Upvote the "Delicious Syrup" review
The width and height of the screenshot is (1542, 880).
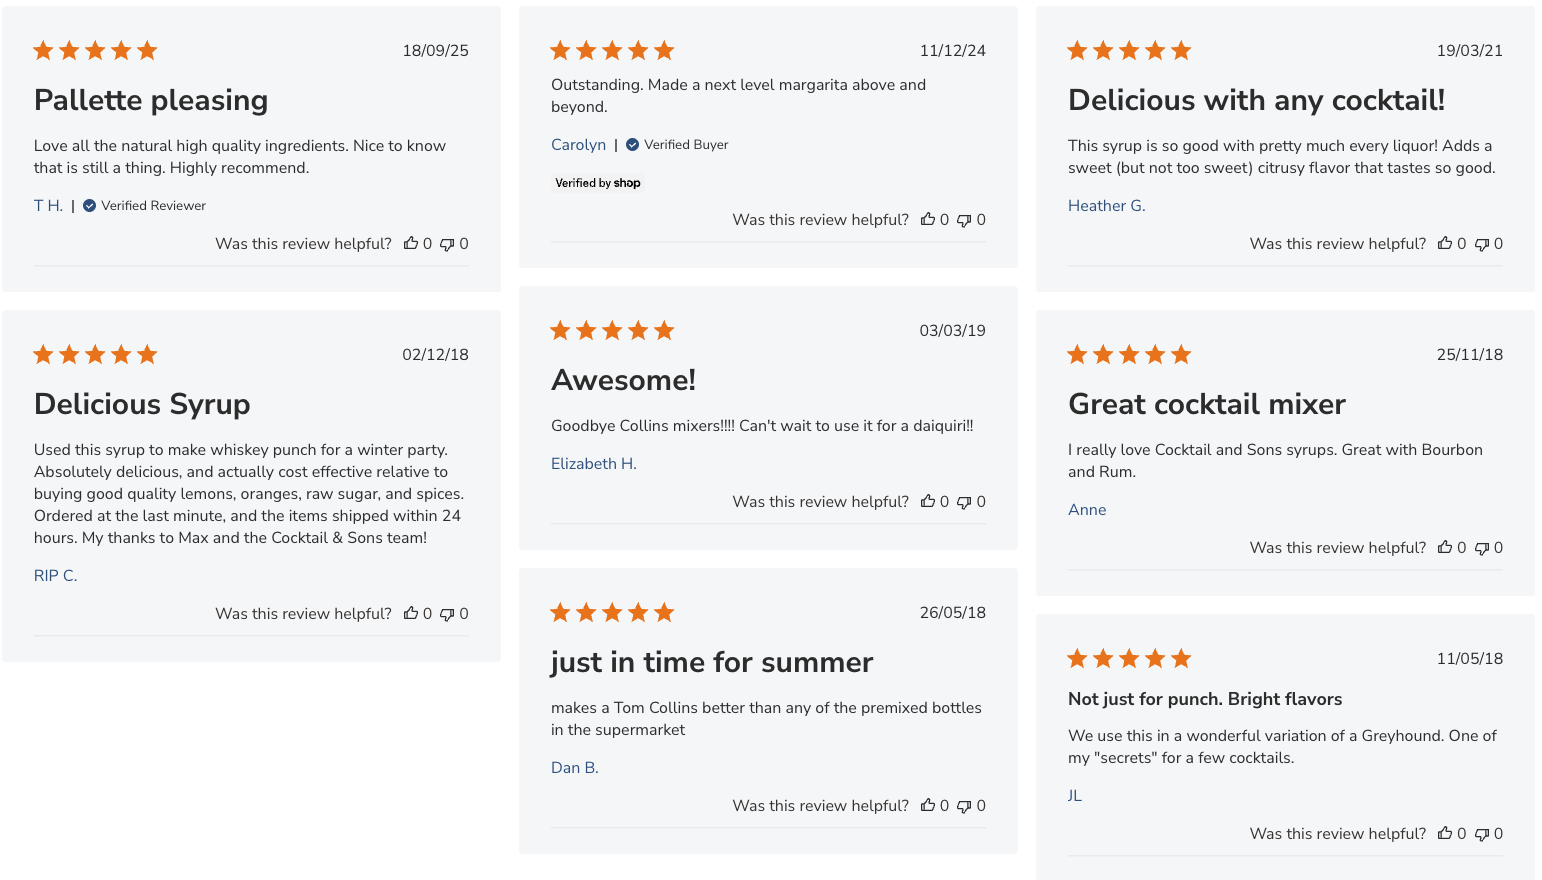point(410,613)
